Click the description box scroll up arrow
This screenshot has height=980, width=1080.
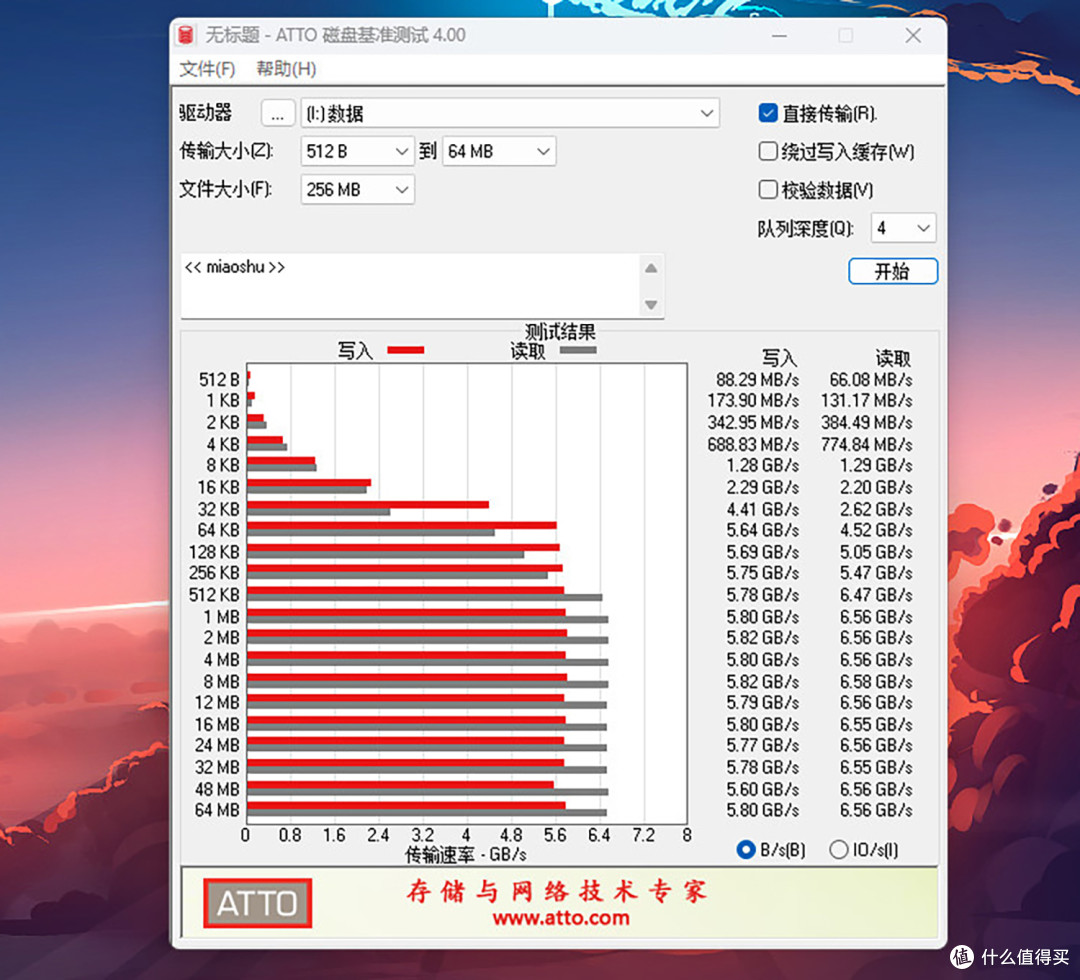(x=651, y=268)
